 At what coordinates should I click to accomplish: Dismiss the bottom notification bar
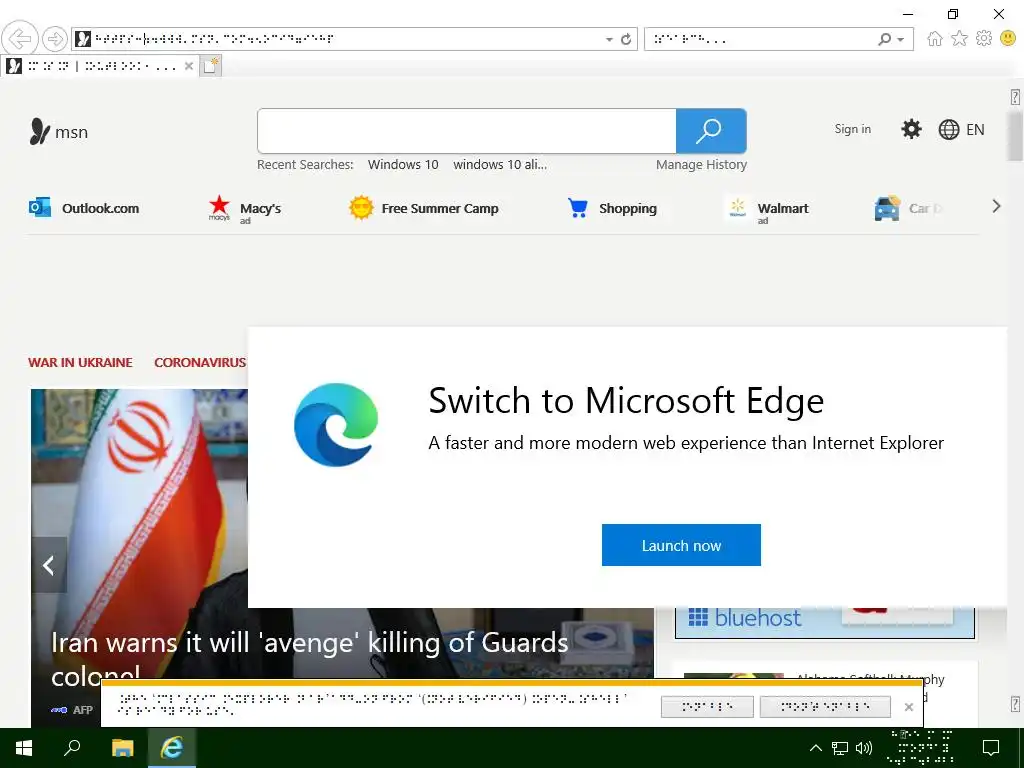908,707
